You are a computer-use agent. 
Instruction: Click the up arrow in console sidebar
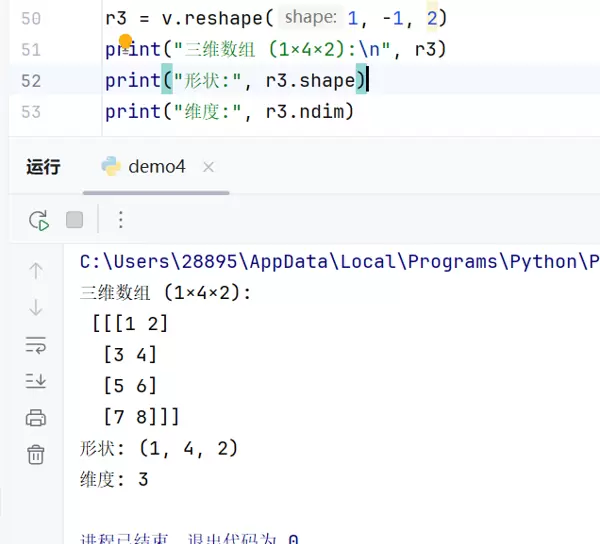(36, 270)
